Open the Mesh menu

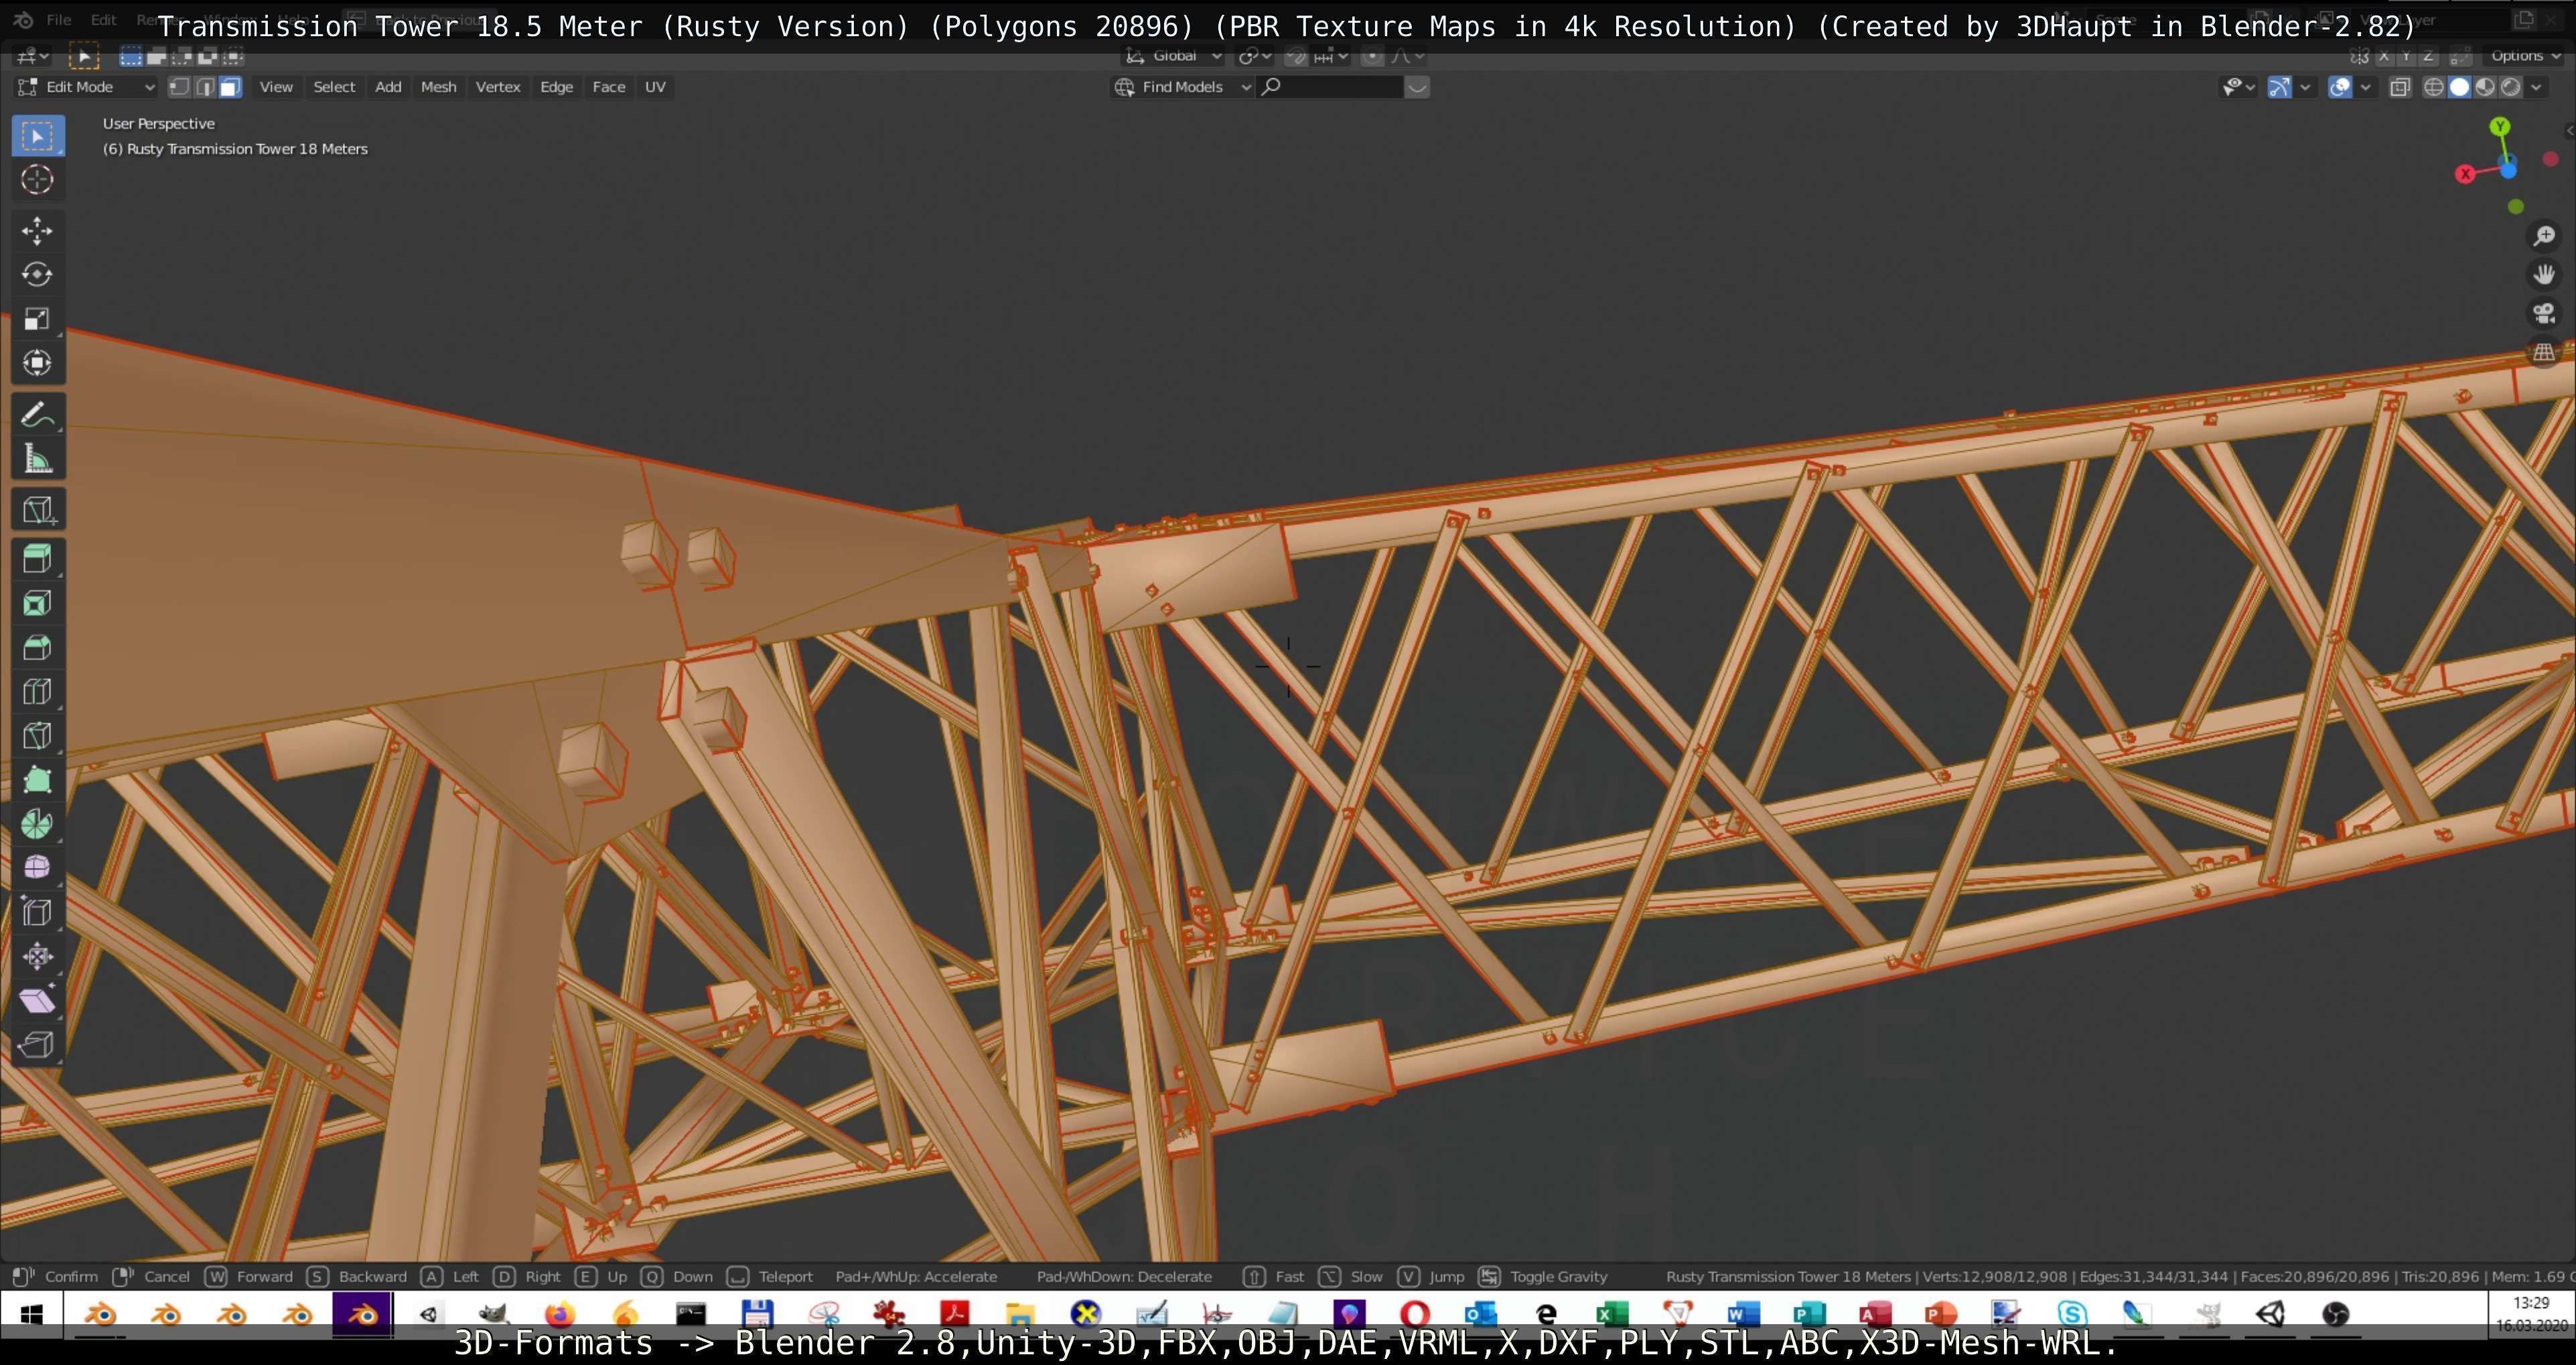click(x=438, y=87)
